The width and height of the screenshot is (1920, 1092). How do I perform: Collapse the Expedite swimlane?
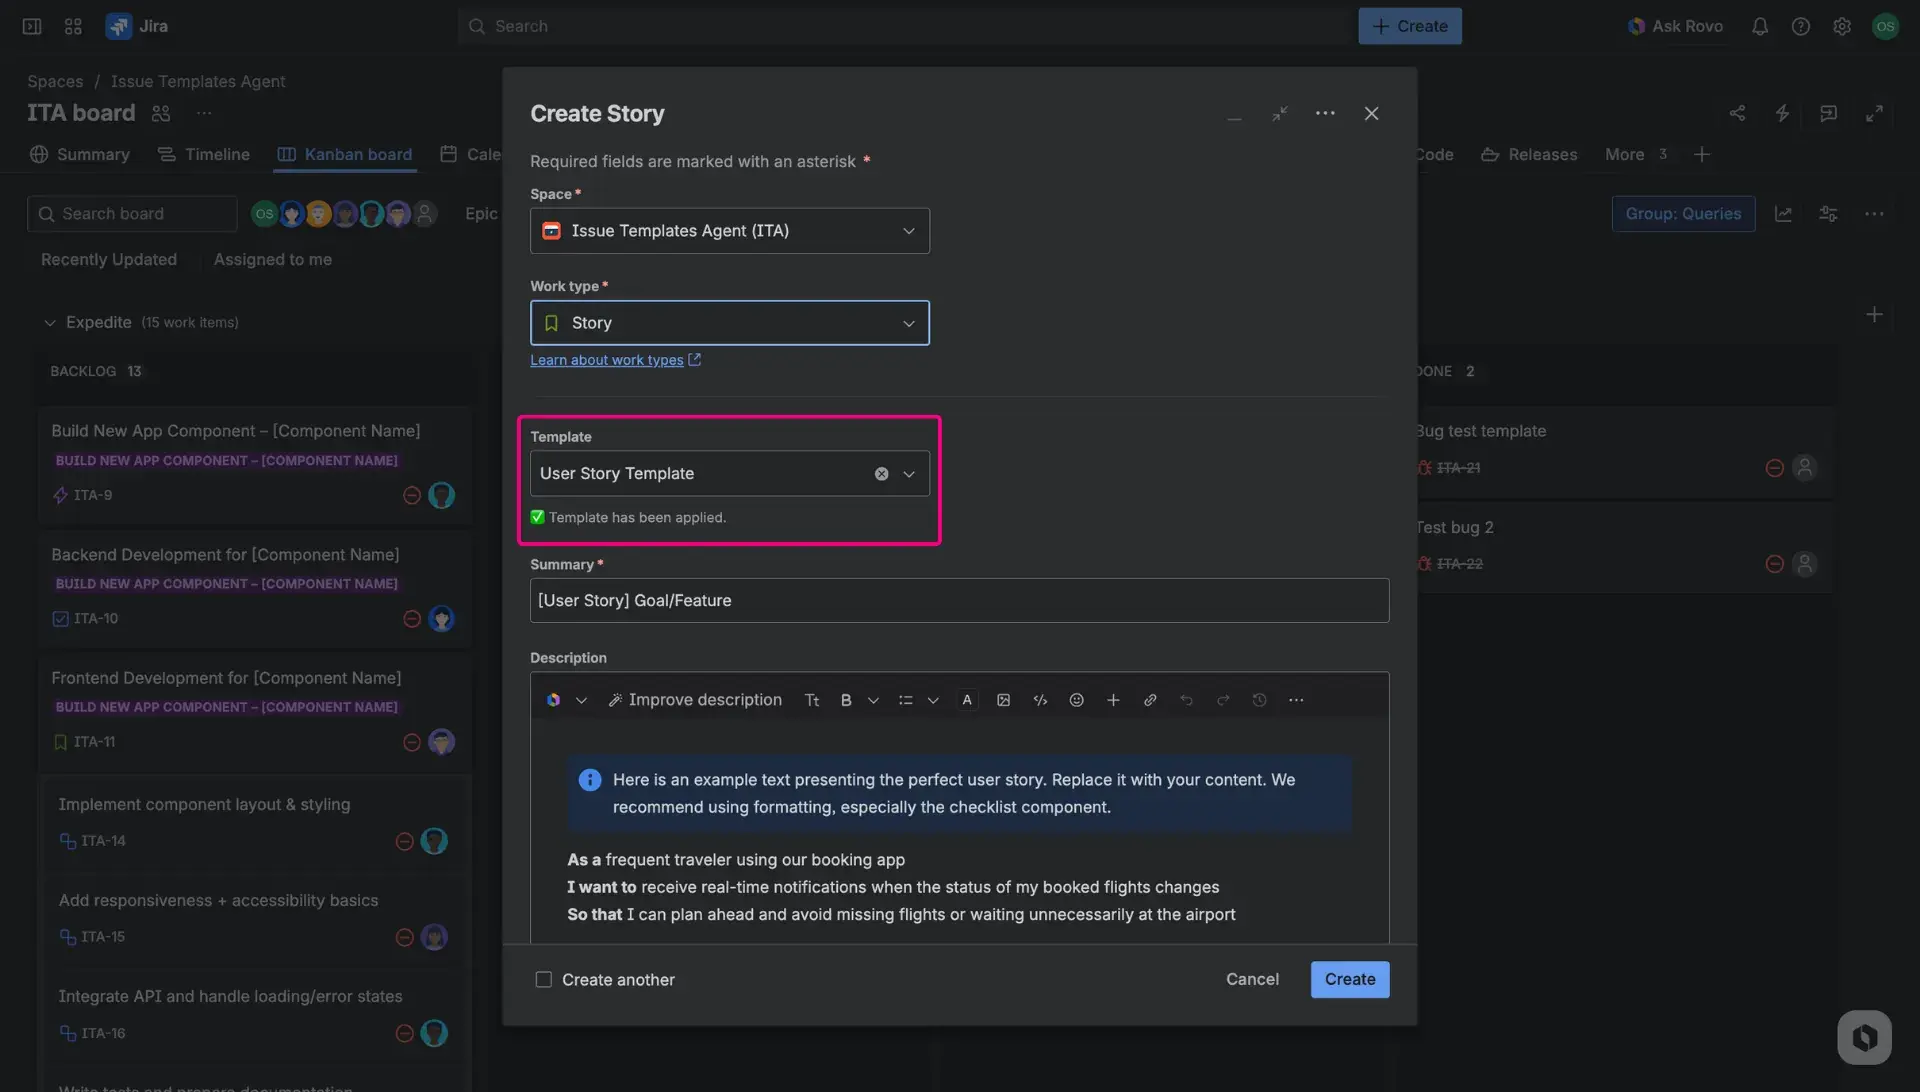(x=50, y=322)
